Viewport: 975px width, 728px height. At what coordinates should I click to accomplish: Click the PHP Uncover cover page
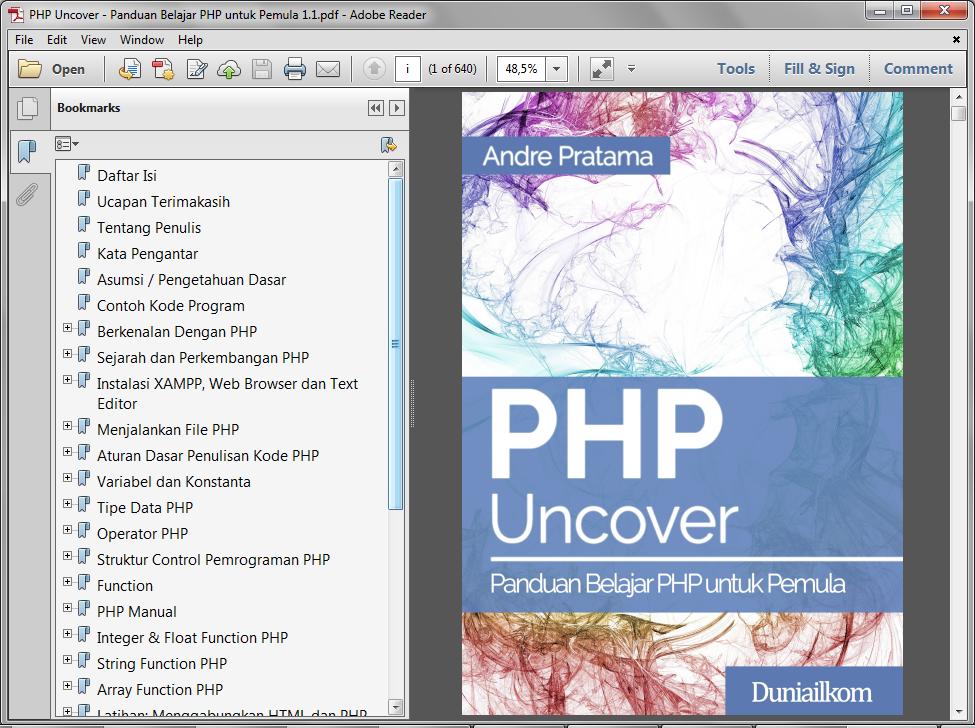[x=682, y=403]
